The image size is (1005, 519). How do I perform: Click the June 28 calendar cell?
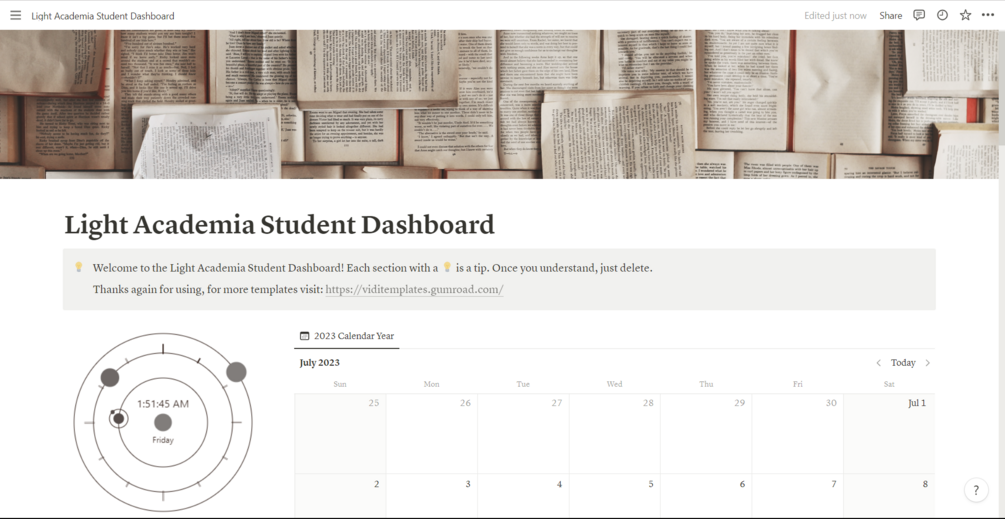click(613, 433)
